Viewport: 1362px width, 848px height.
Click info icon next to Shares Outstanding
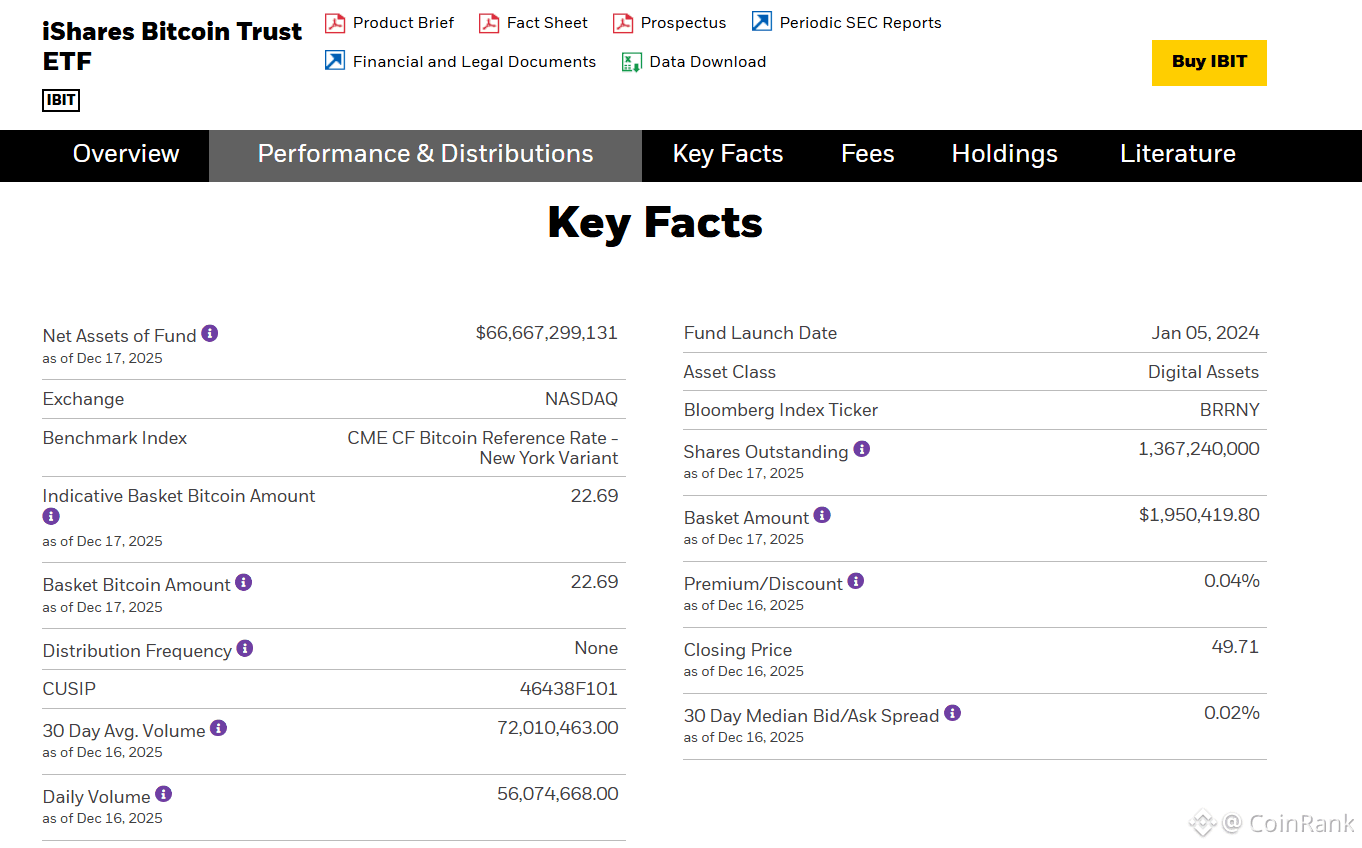862,449
